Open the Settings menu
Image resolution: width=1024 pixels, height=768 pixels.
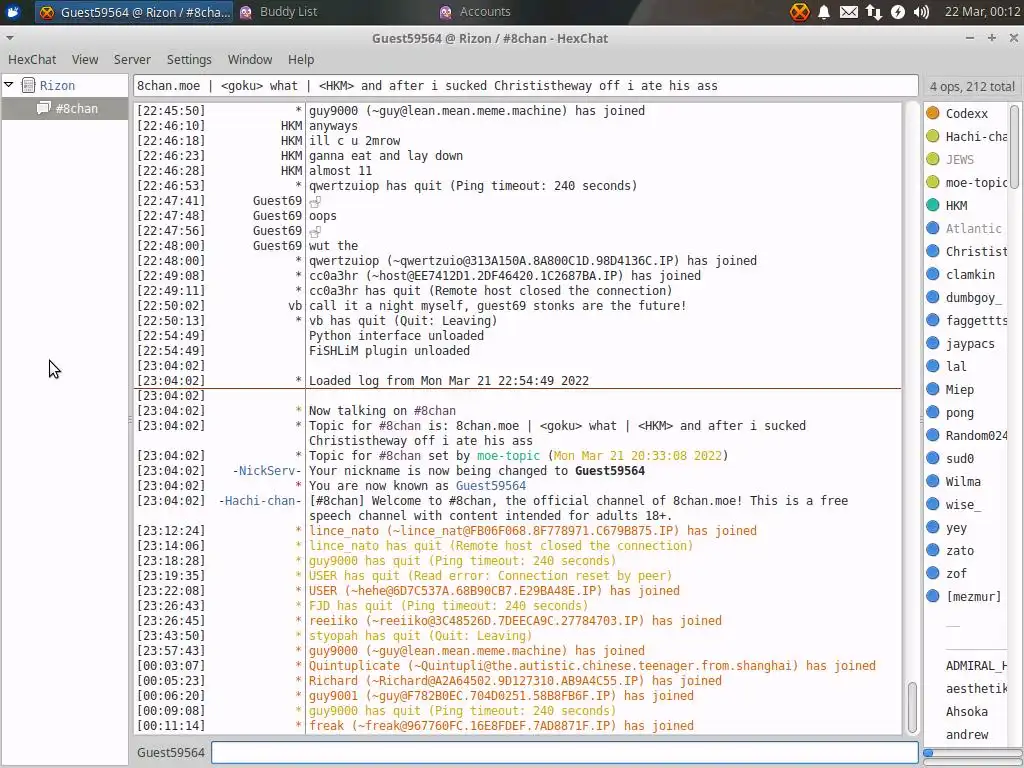(189, 59)
